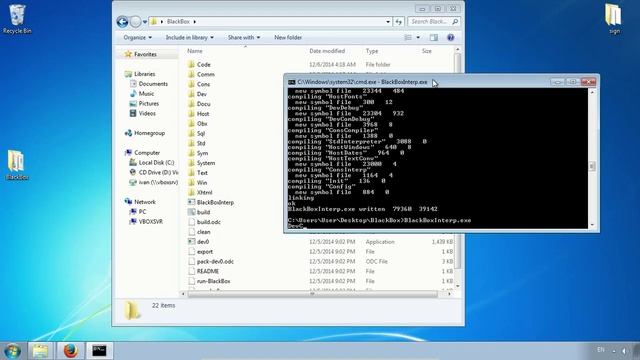The width and height of the screenshot is (640, 360).
Task: Select the sign folder icon on desktop
Action: point(613,19)
